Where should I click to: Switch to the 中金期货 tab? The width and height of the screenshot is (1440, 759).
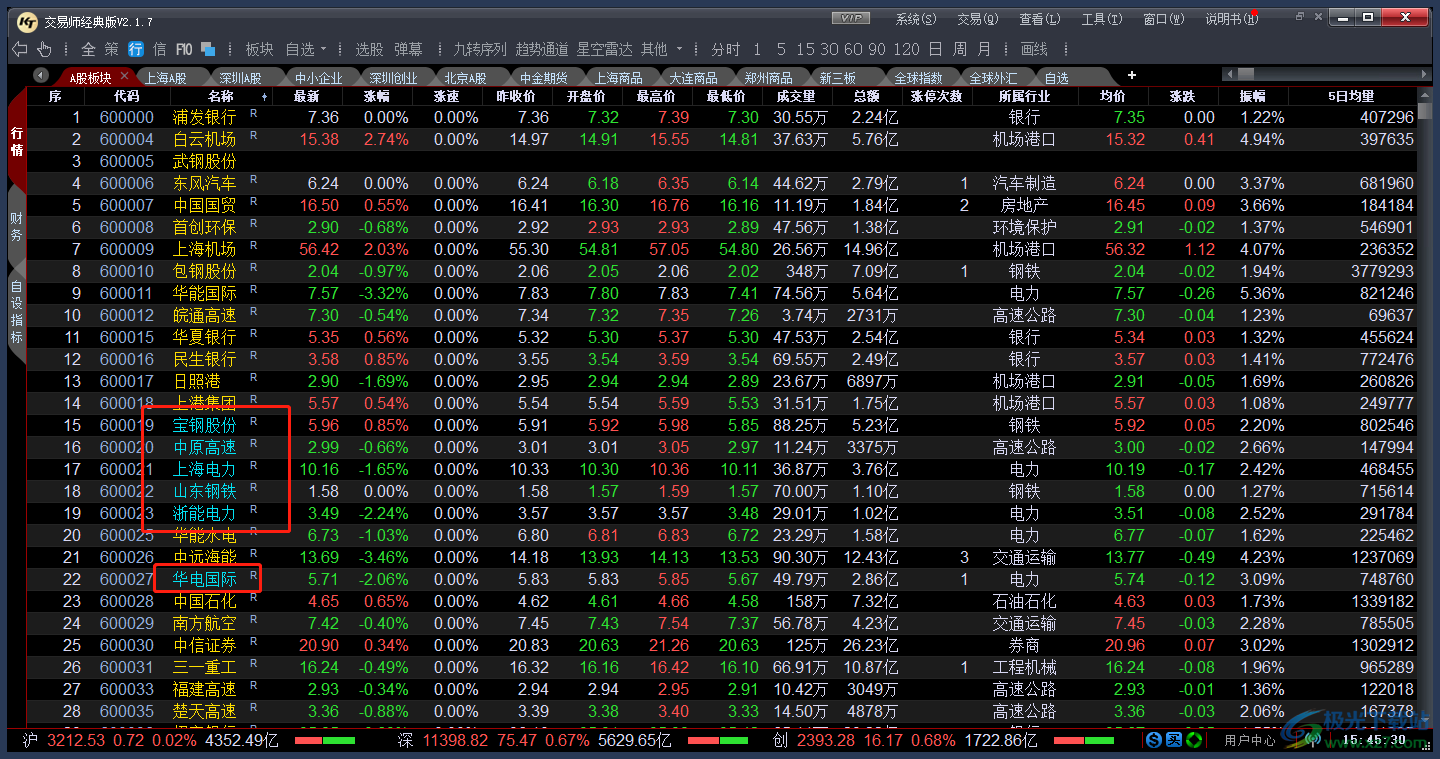(x=543, y=77)
